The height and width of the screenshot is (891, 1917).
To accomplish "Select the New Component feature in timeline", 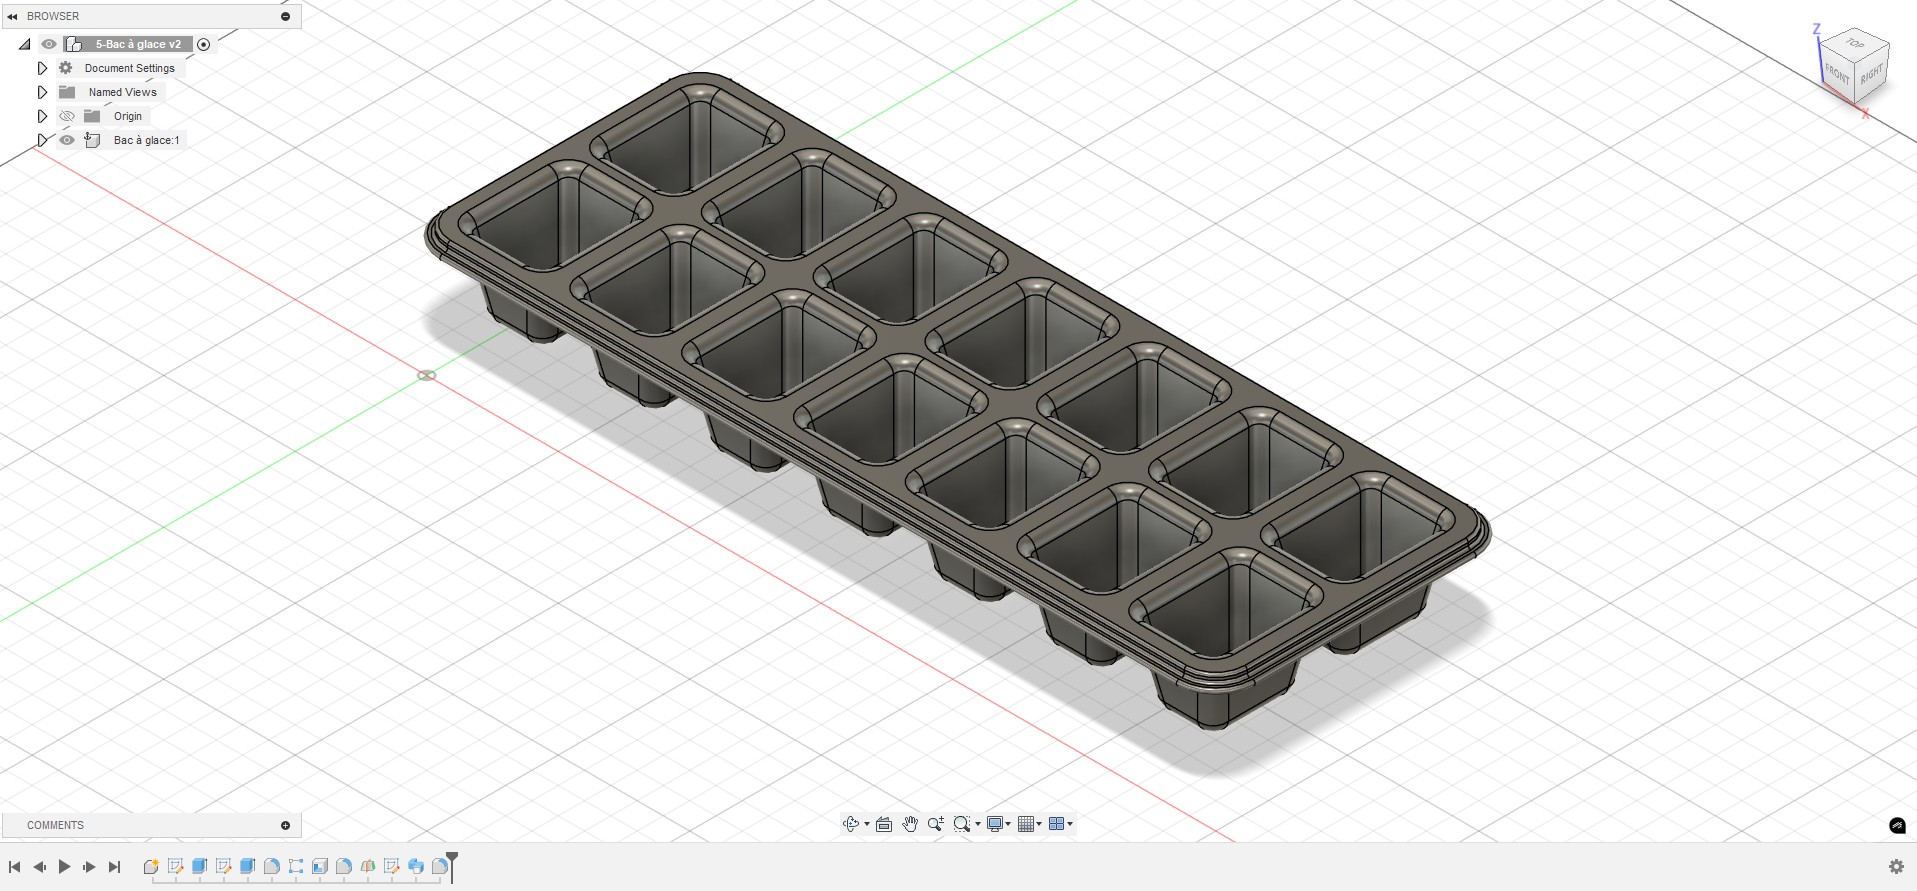I will tap(151, 866).
